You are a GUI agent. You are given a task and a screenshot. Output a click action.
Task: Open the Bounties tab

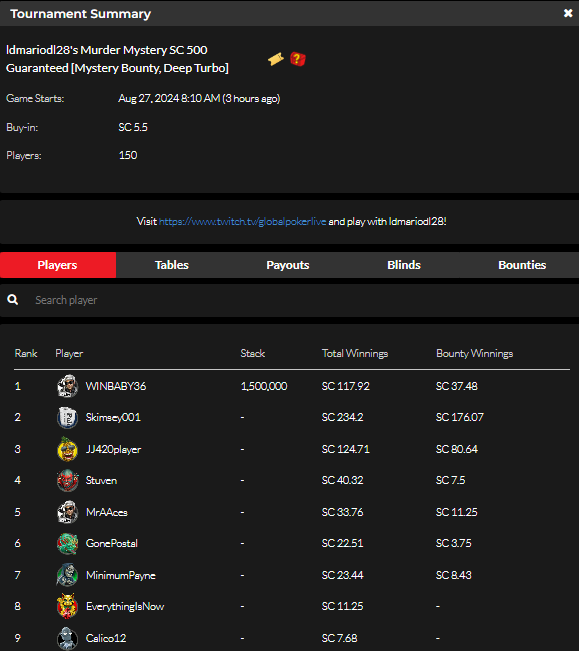tap(522, 265)
